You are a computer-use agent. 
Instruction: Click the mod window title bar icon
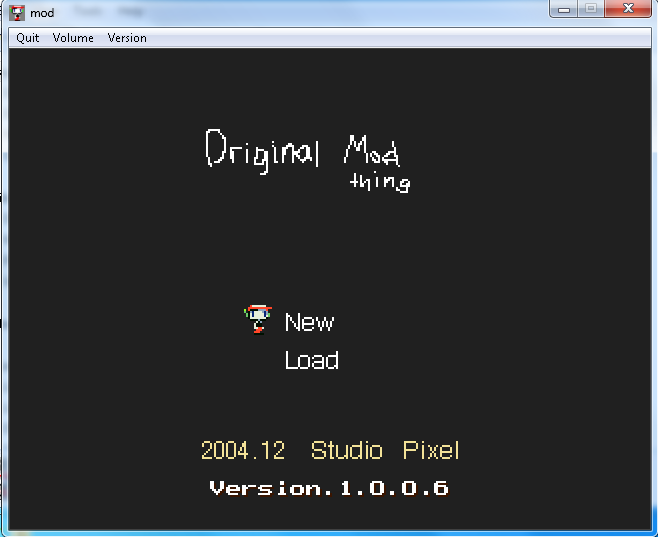click(x=17, y=13)
